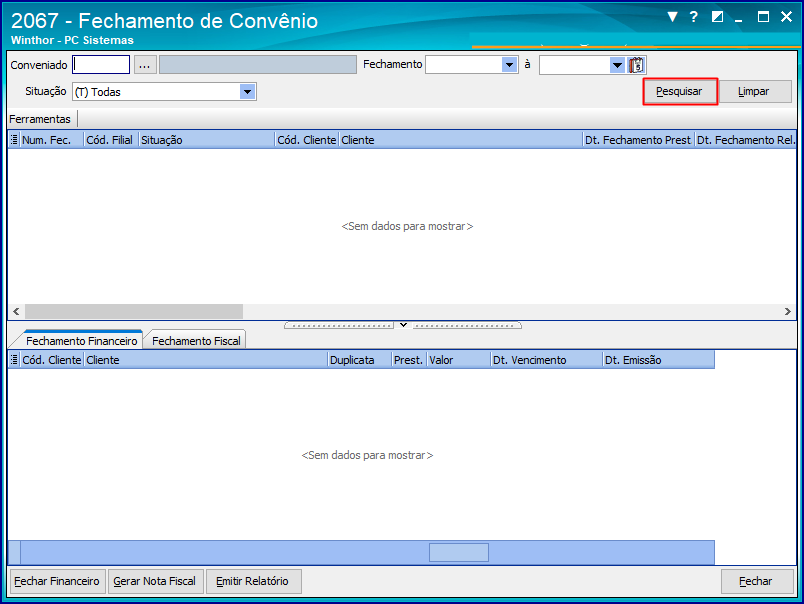The image size is (804, 604).
Task: Expand the Situação combo box
Action: pyautogui.click(x=248, y=92)
